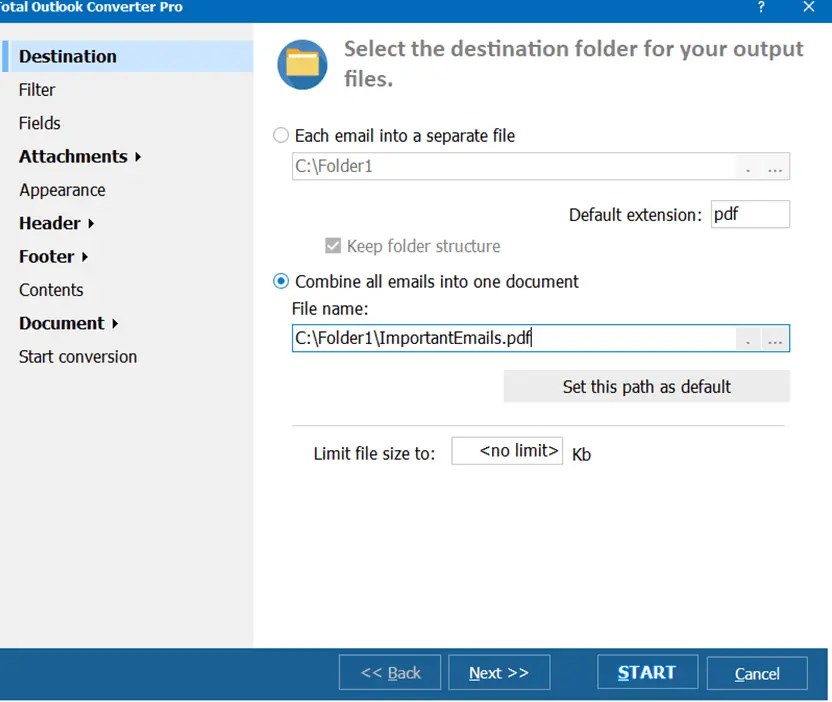Open the '...' browser beside the File name field
This screenshot has width=832, height=702.
tap(774, 338)
